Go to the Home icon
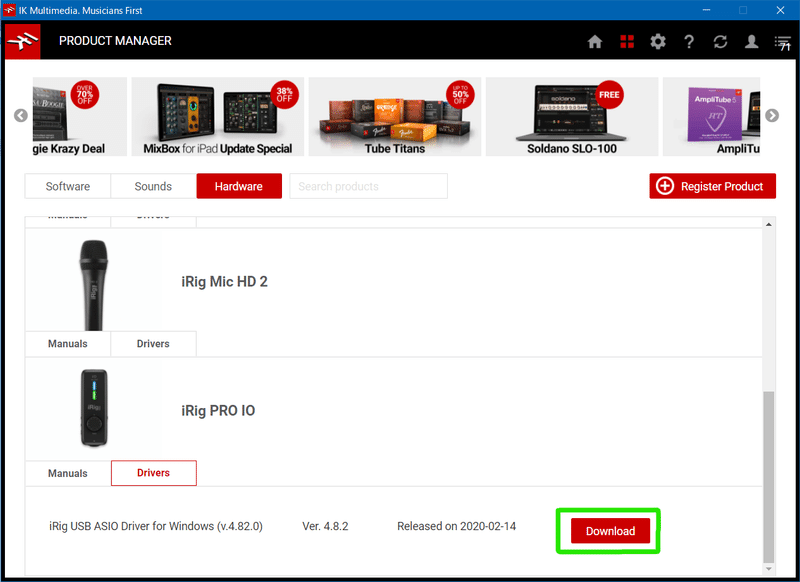 (x=595, y=41)
